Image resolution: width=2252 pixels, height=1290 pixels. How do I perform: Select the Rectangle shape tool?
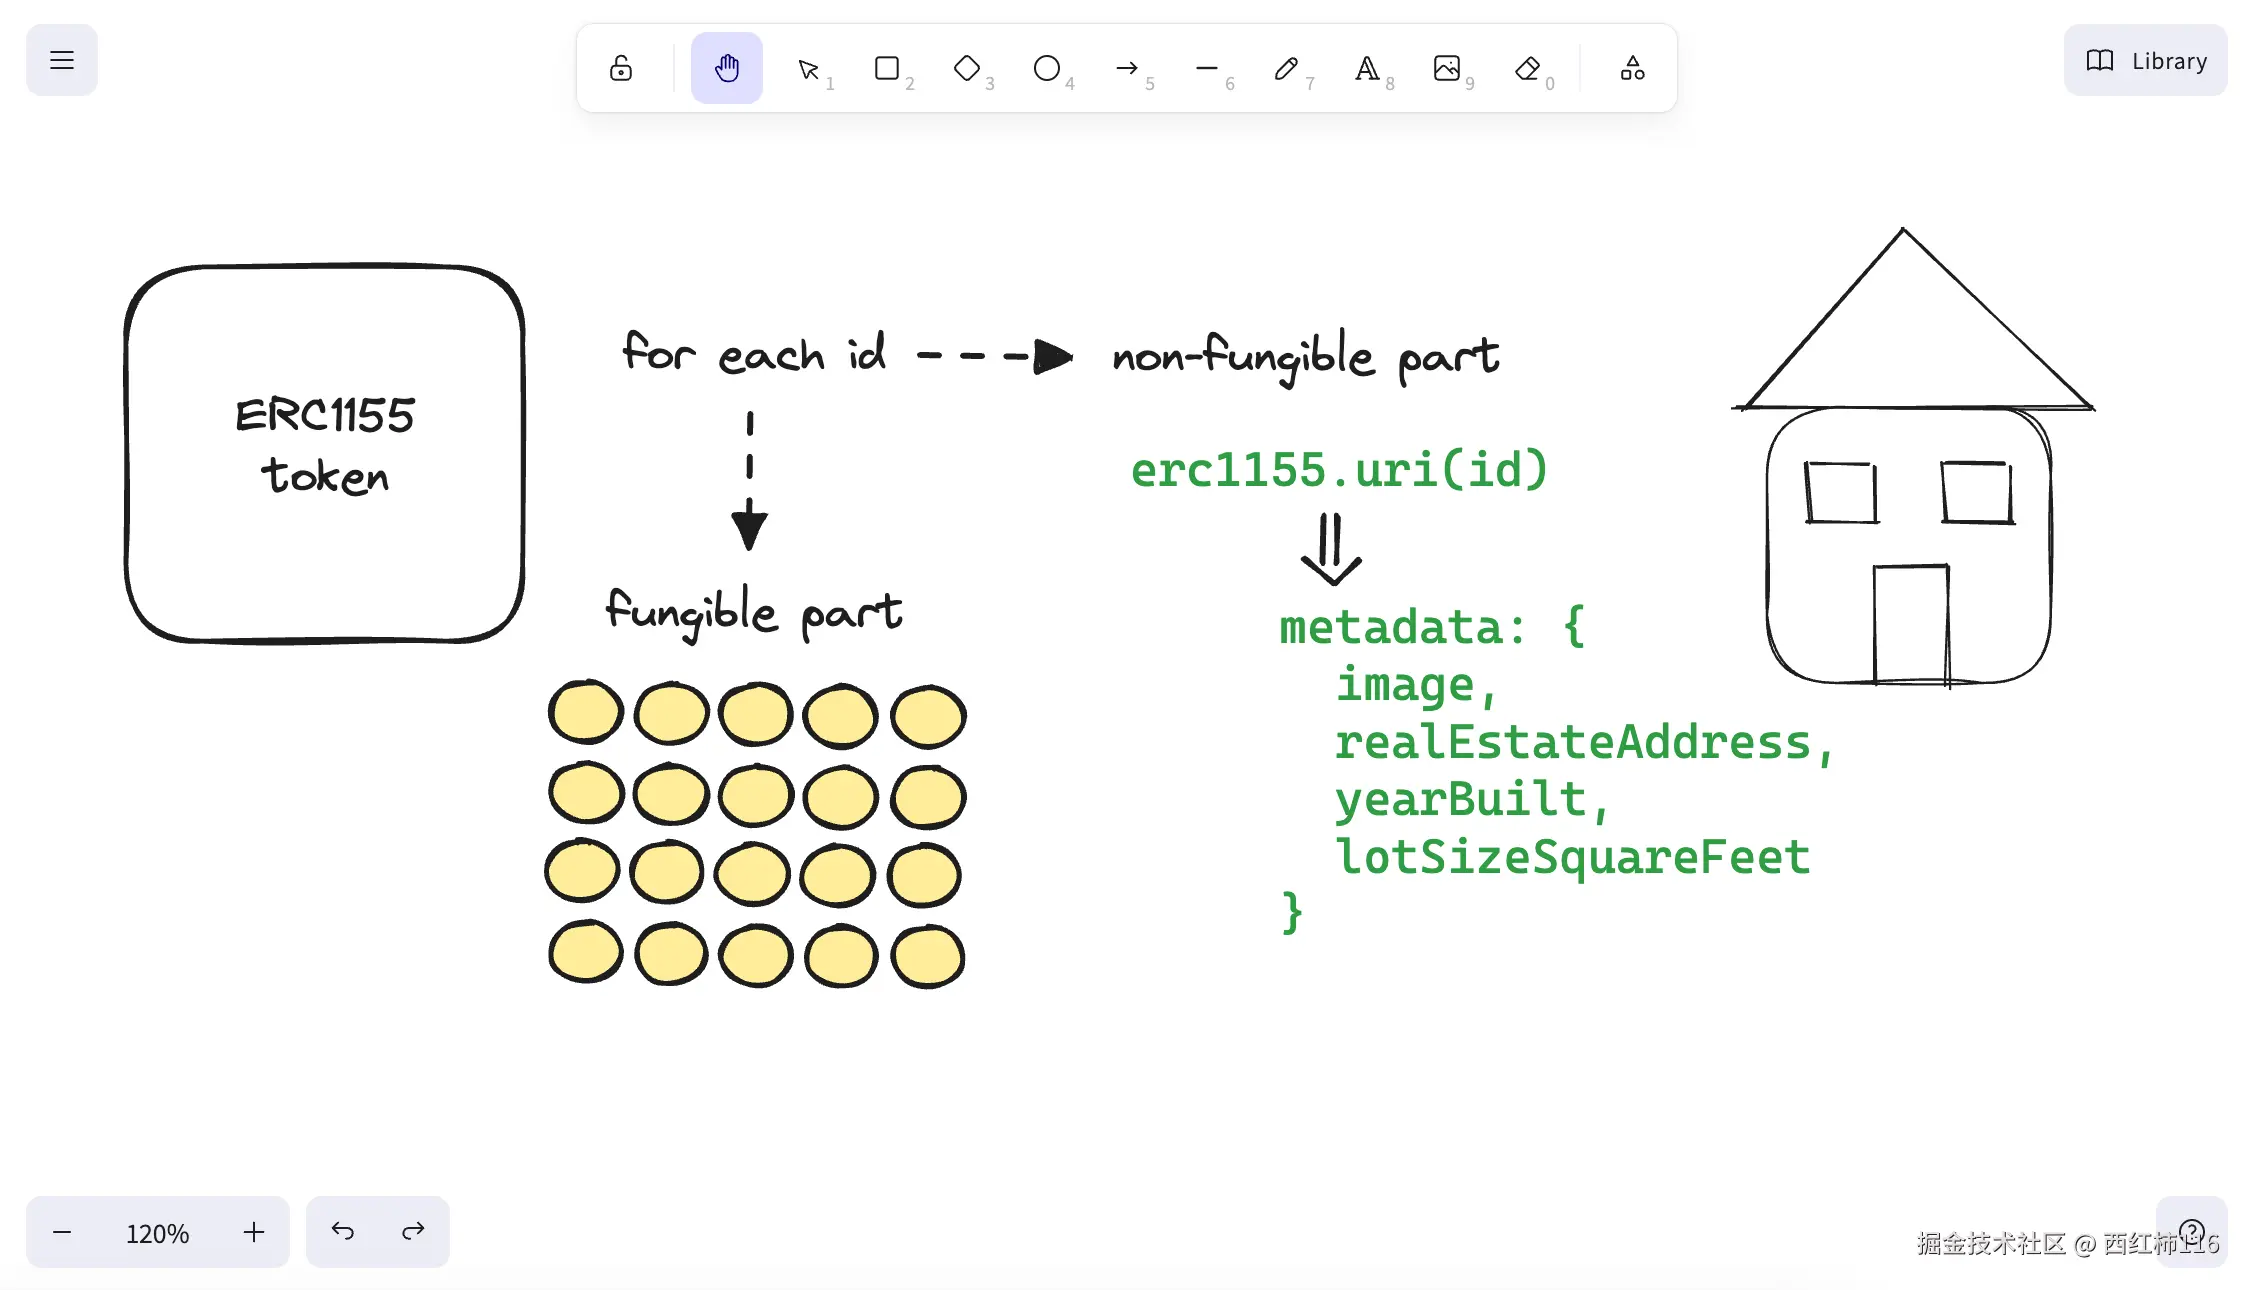[x=887, y=68]
